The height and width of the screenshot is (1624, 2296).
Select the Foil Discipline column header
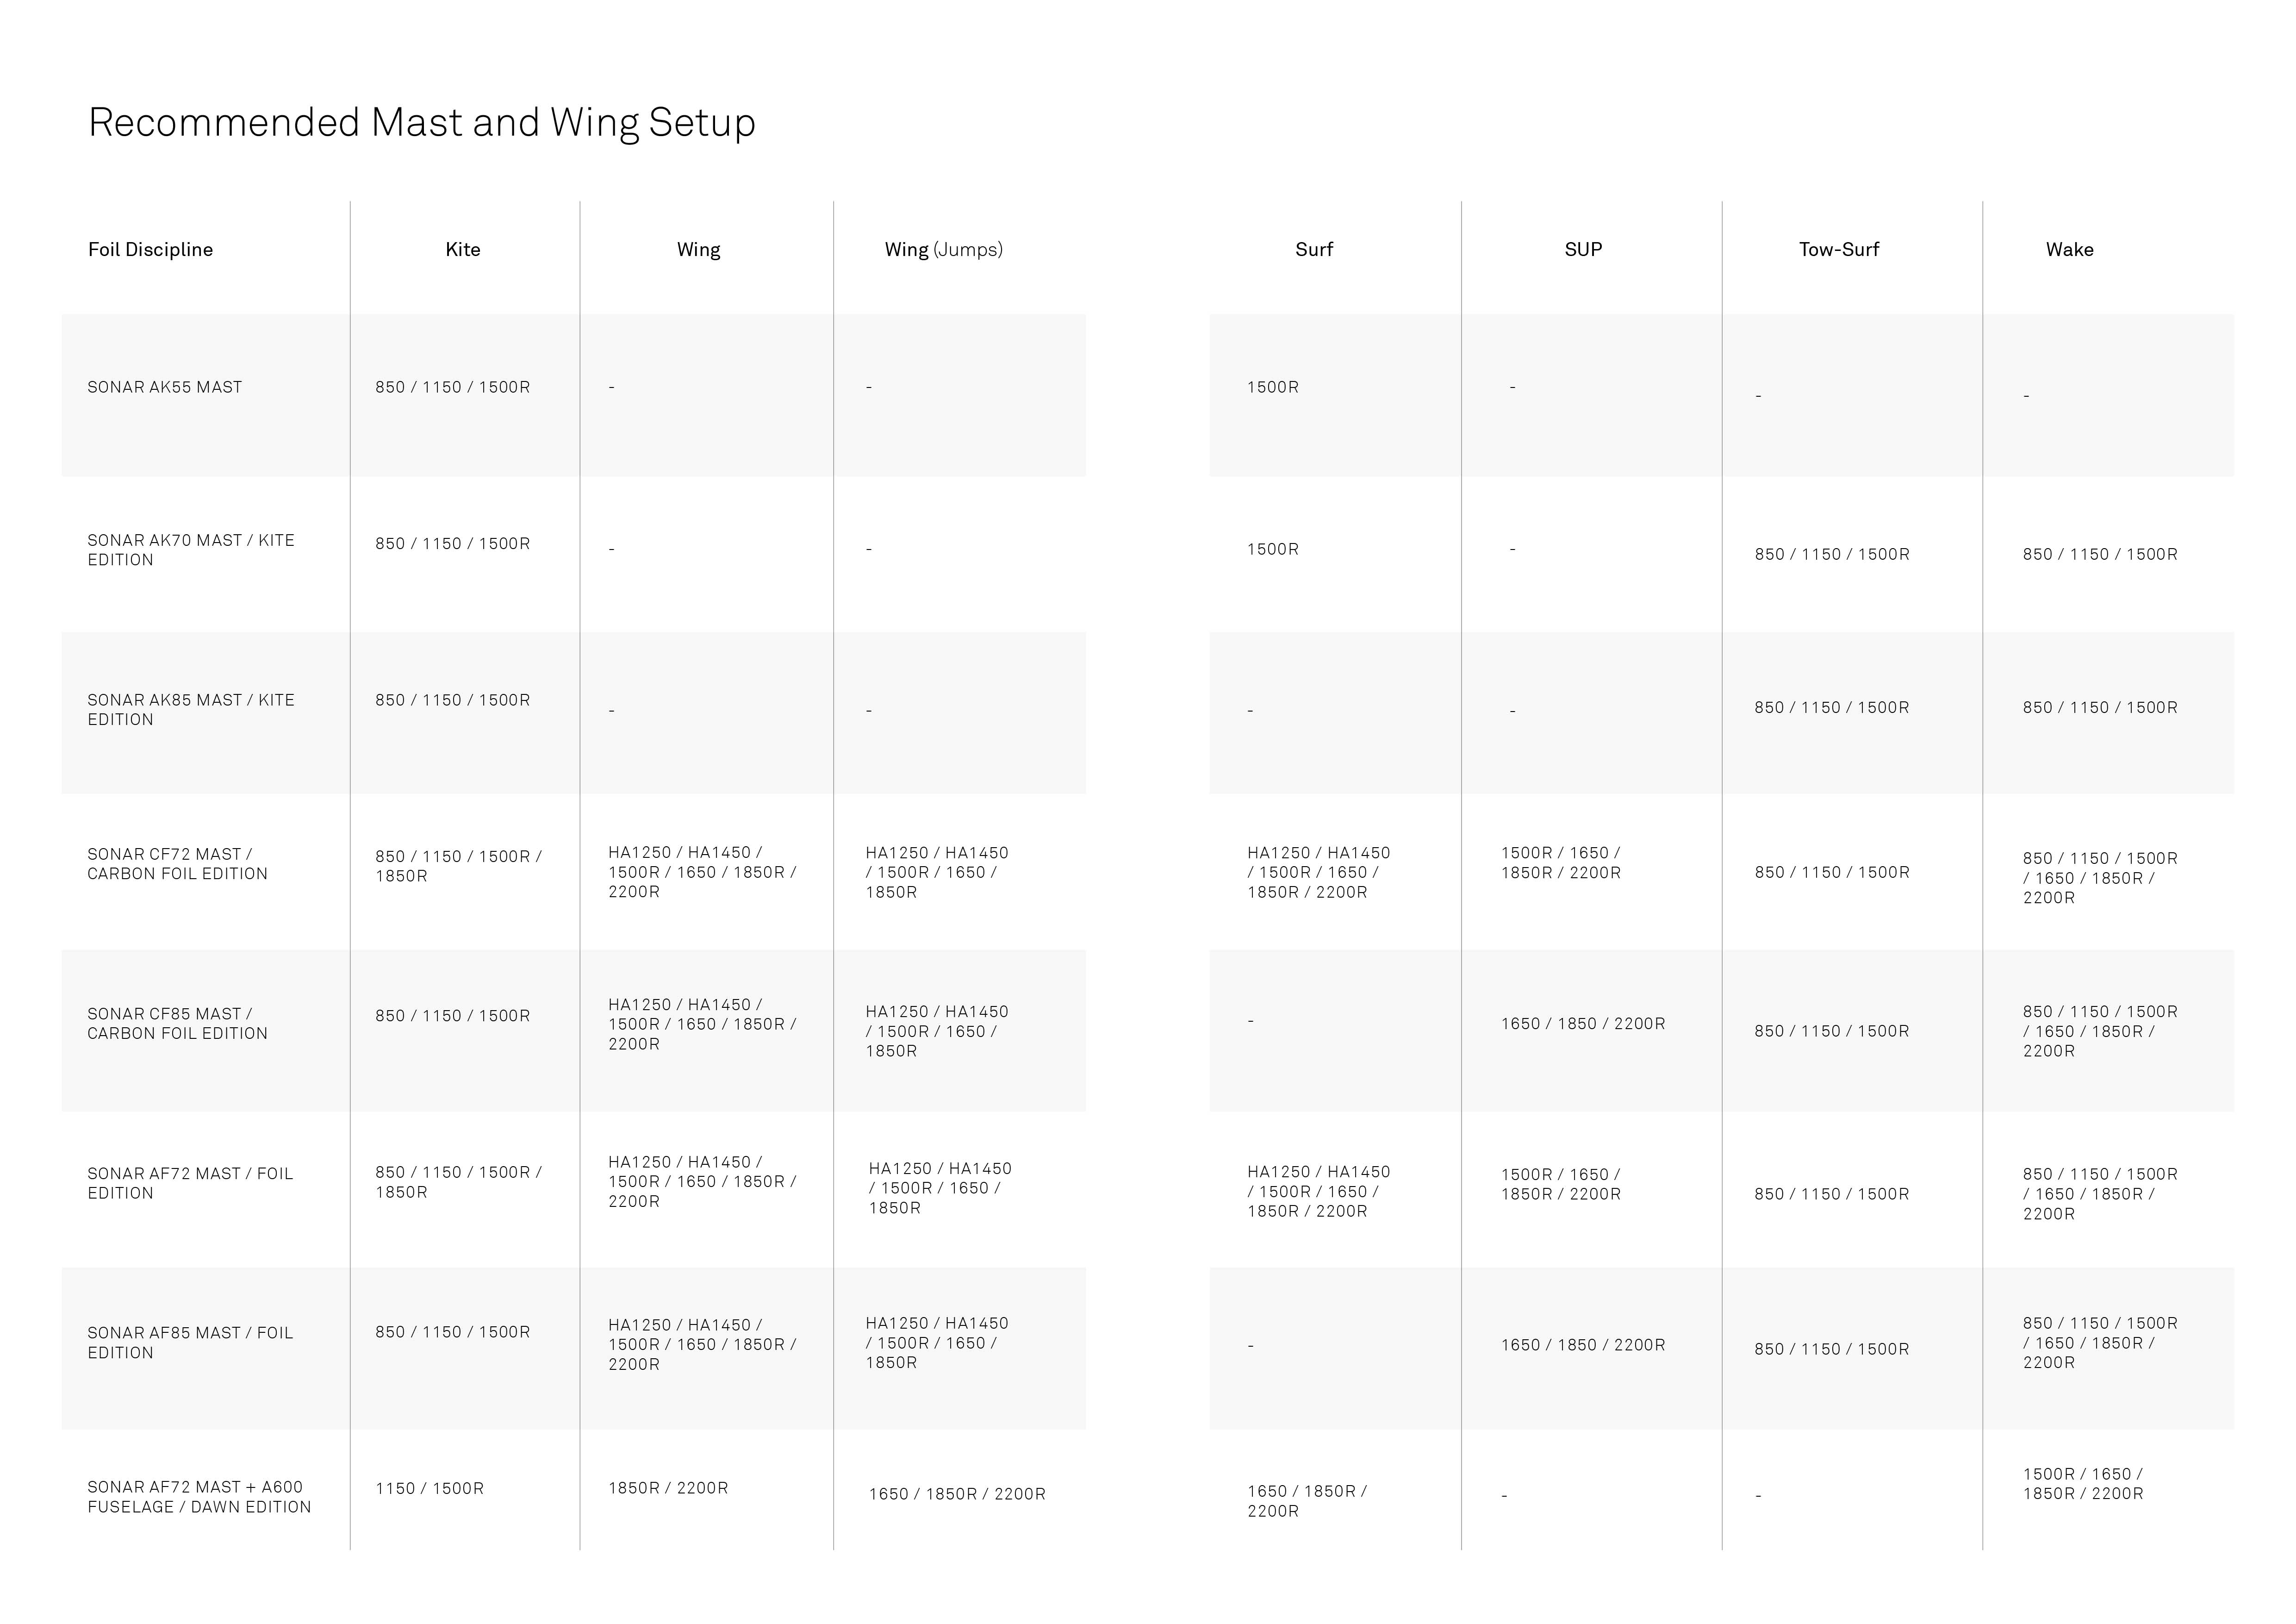point(150,249)
